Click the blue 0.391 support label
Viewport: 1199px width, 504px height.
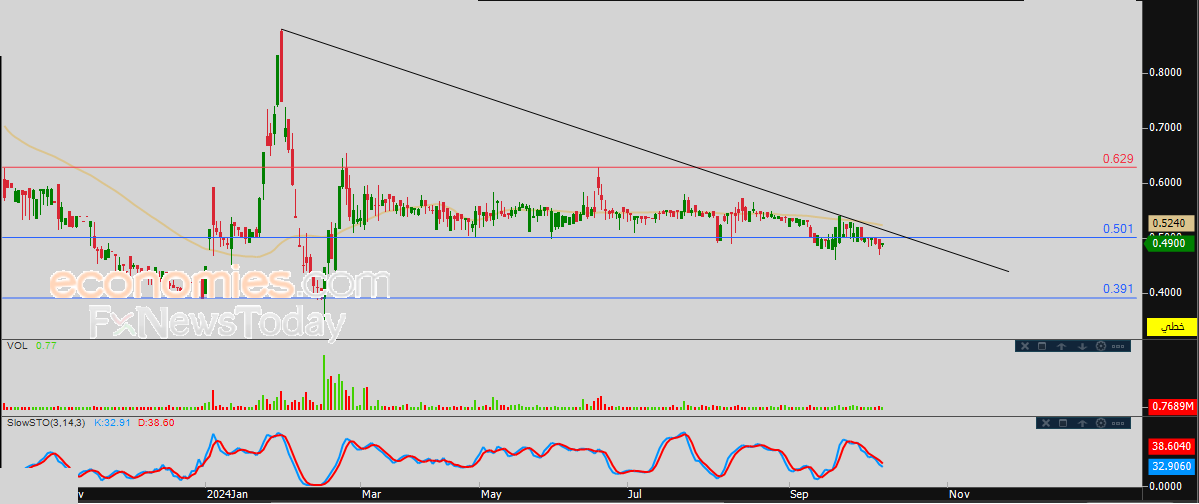pos(1117,289)
